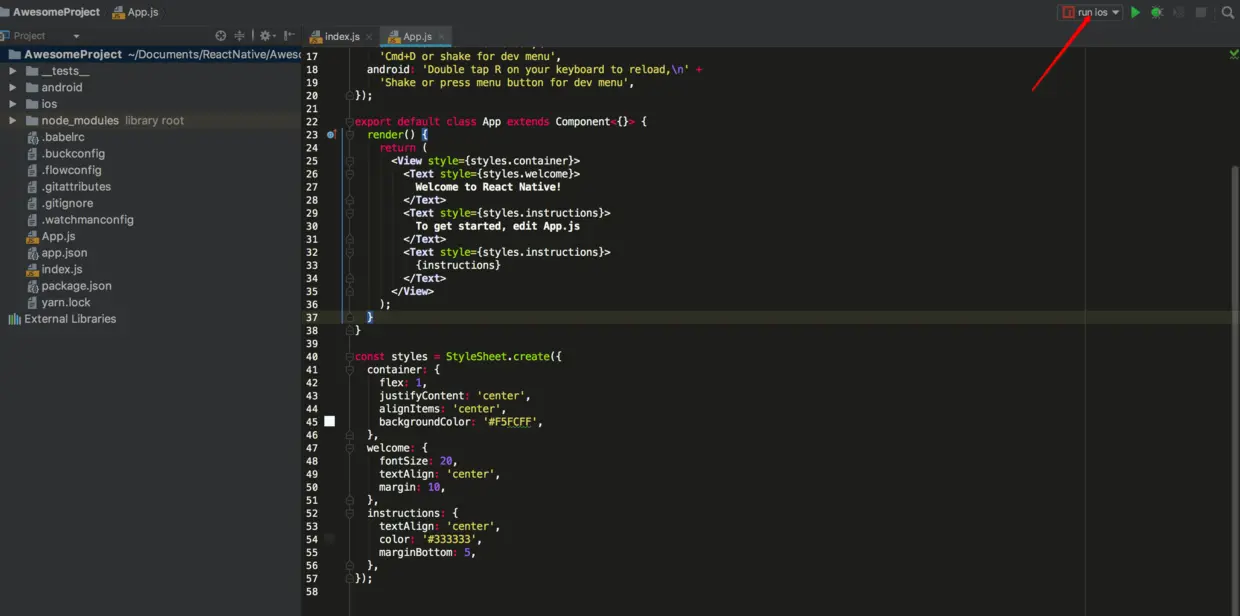Click 'marginBottom: 5' in line 55
The height and width of the screenshot is (616, 1240).
(x=424, y=552)
